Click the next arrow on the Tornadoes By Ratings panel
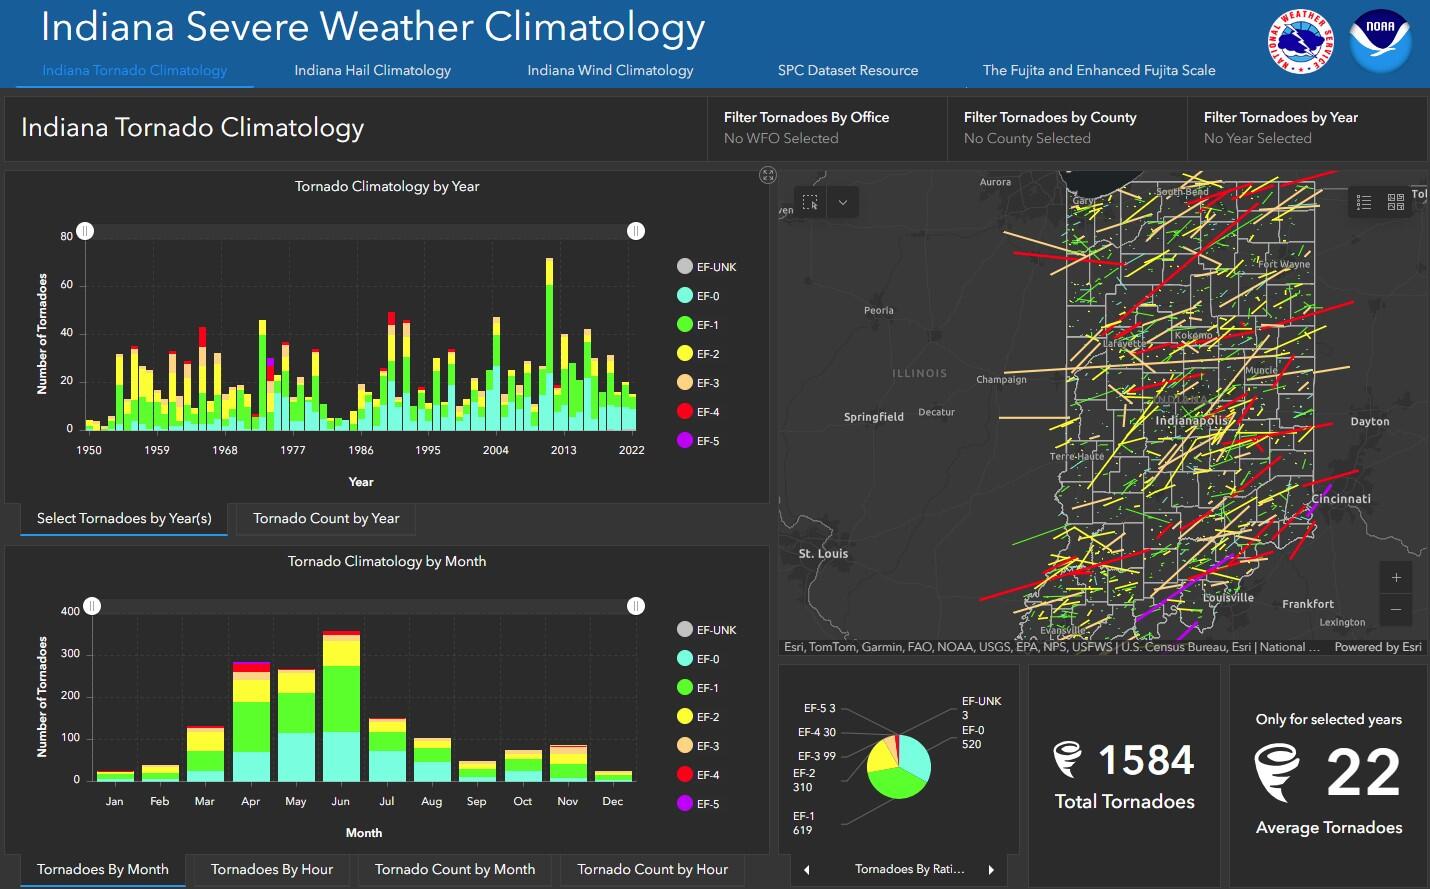The width and height of the screenshot is (1430, 889). coord(991,870)
